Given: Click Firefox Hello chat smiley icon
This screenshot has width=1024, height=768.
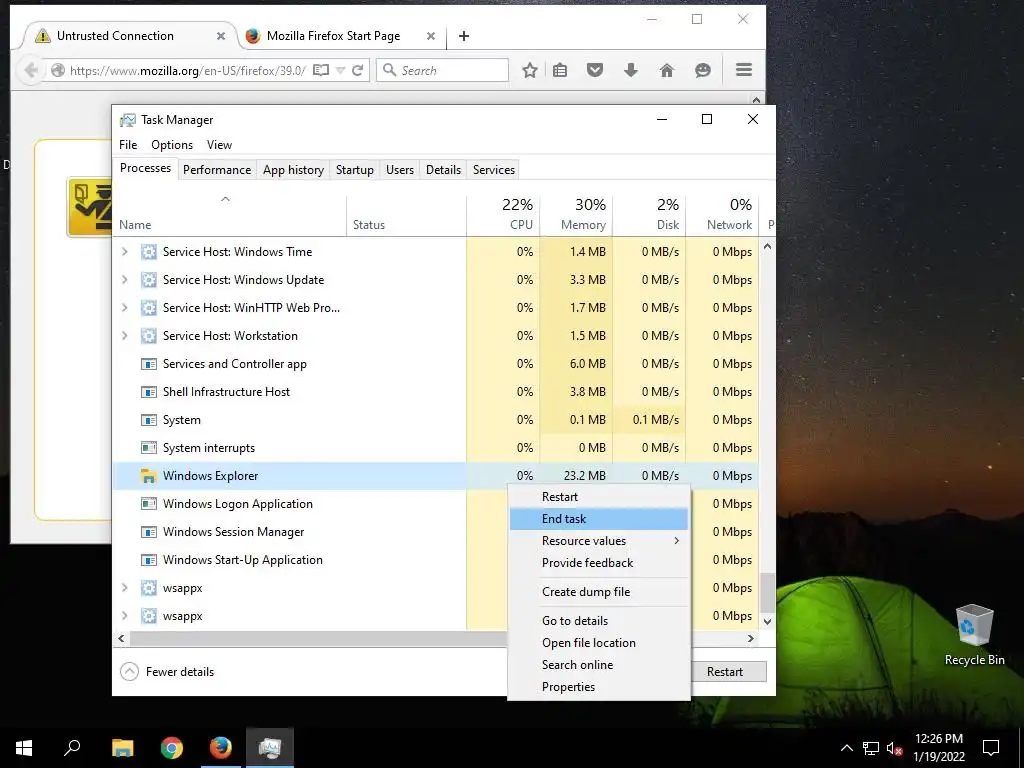Looking at the screenshot, I should 703,70.
